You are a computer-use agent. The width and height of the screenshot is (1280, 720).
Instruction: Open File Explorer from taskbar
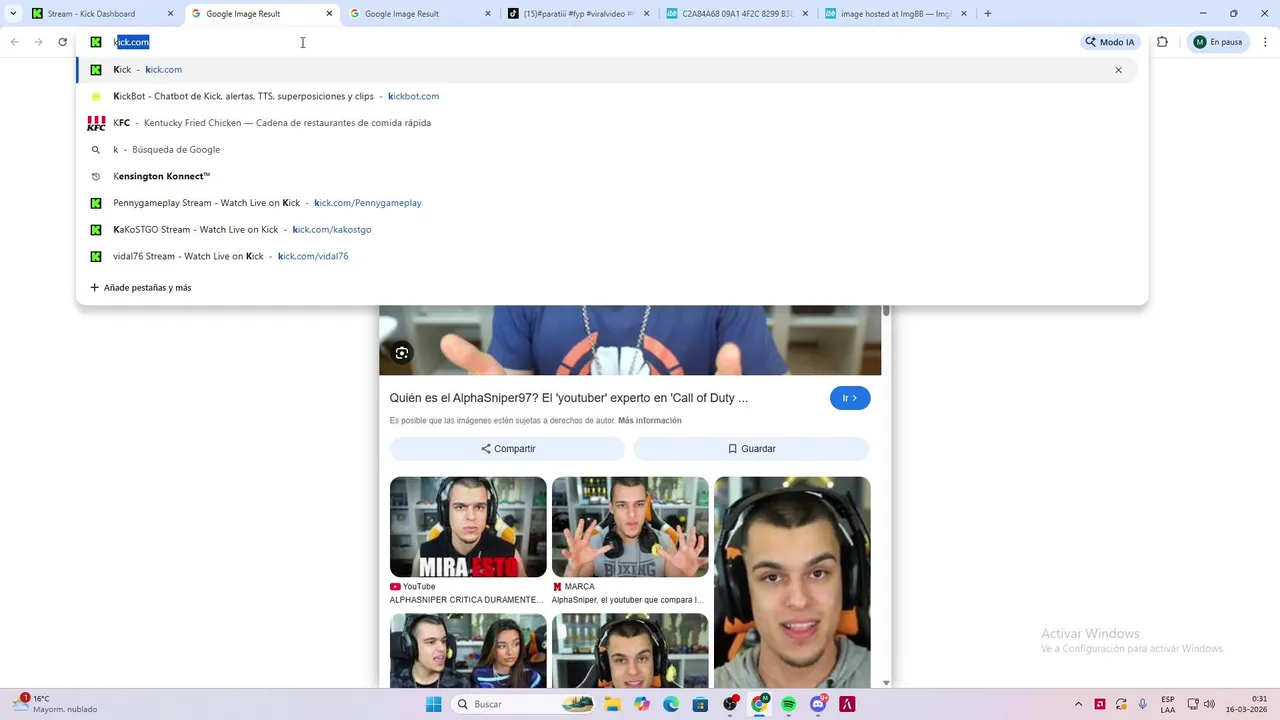click(612, 704)
